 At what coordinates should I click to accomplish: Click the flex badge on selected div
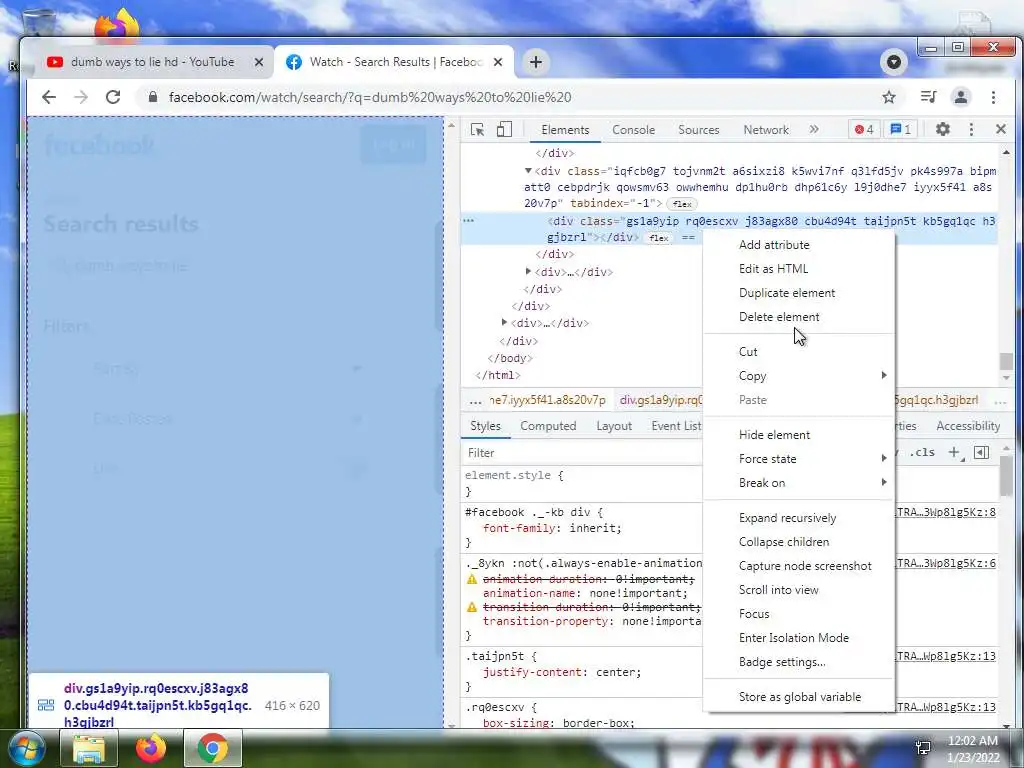[x=658, y=238]
